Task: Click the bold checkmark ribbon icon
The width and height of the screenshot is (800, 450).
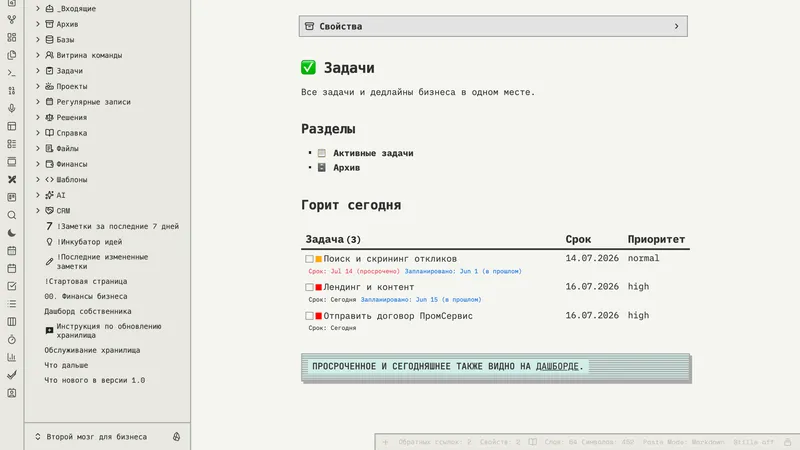Action: [12, 375]
